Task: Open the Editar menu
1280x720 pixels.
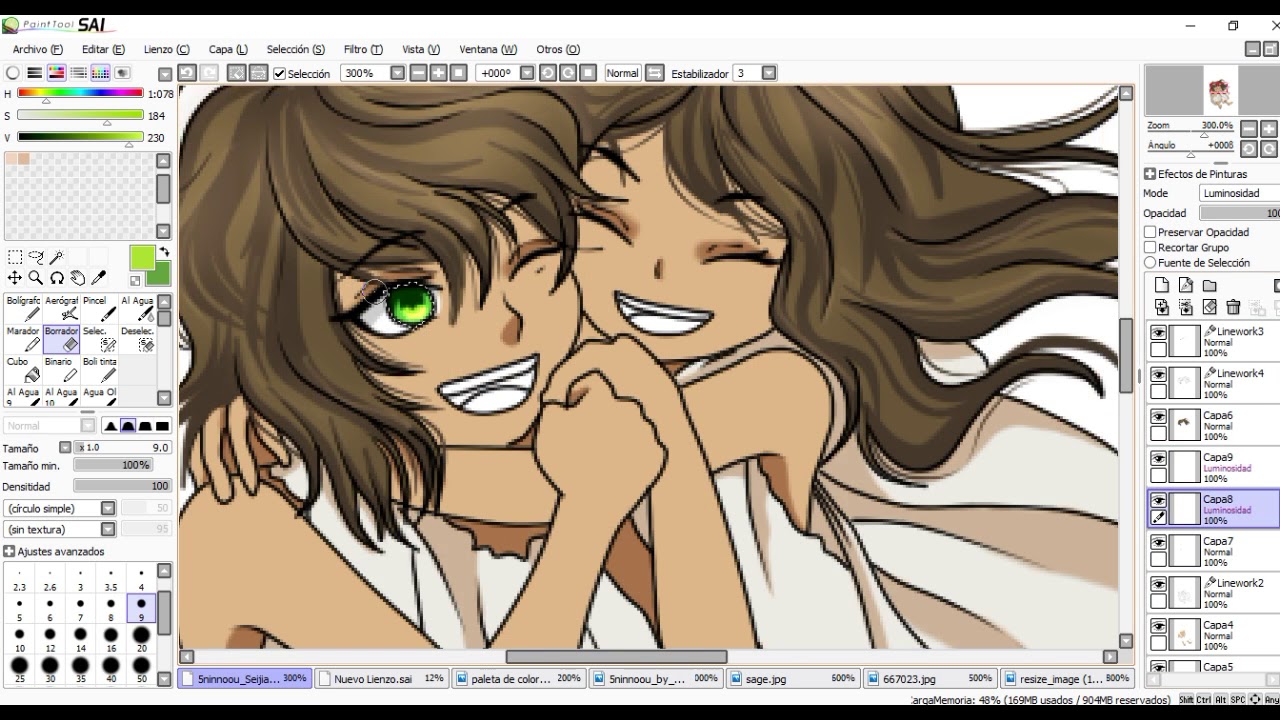Action: coord(103,49)
